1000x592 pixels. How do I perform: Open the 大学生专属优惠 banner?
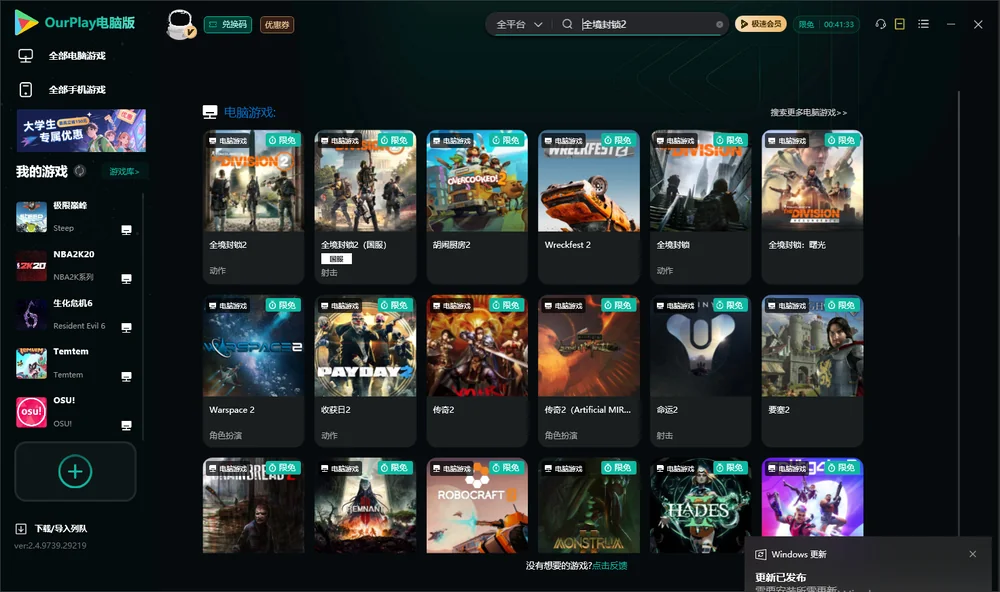coord(81,130)
